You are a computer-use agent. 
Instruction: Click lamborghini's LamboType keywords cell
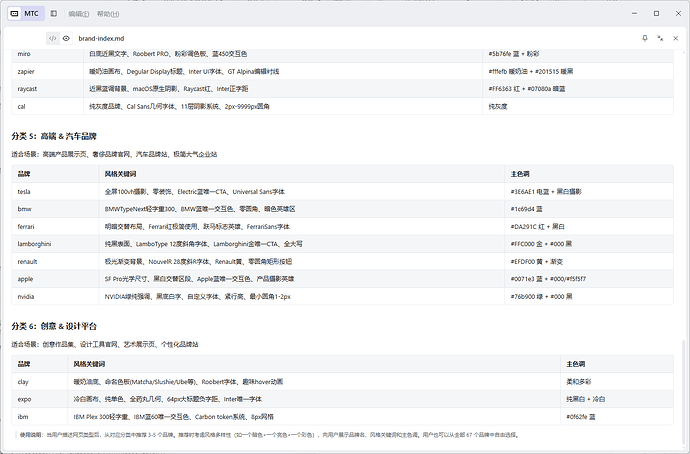302,244
